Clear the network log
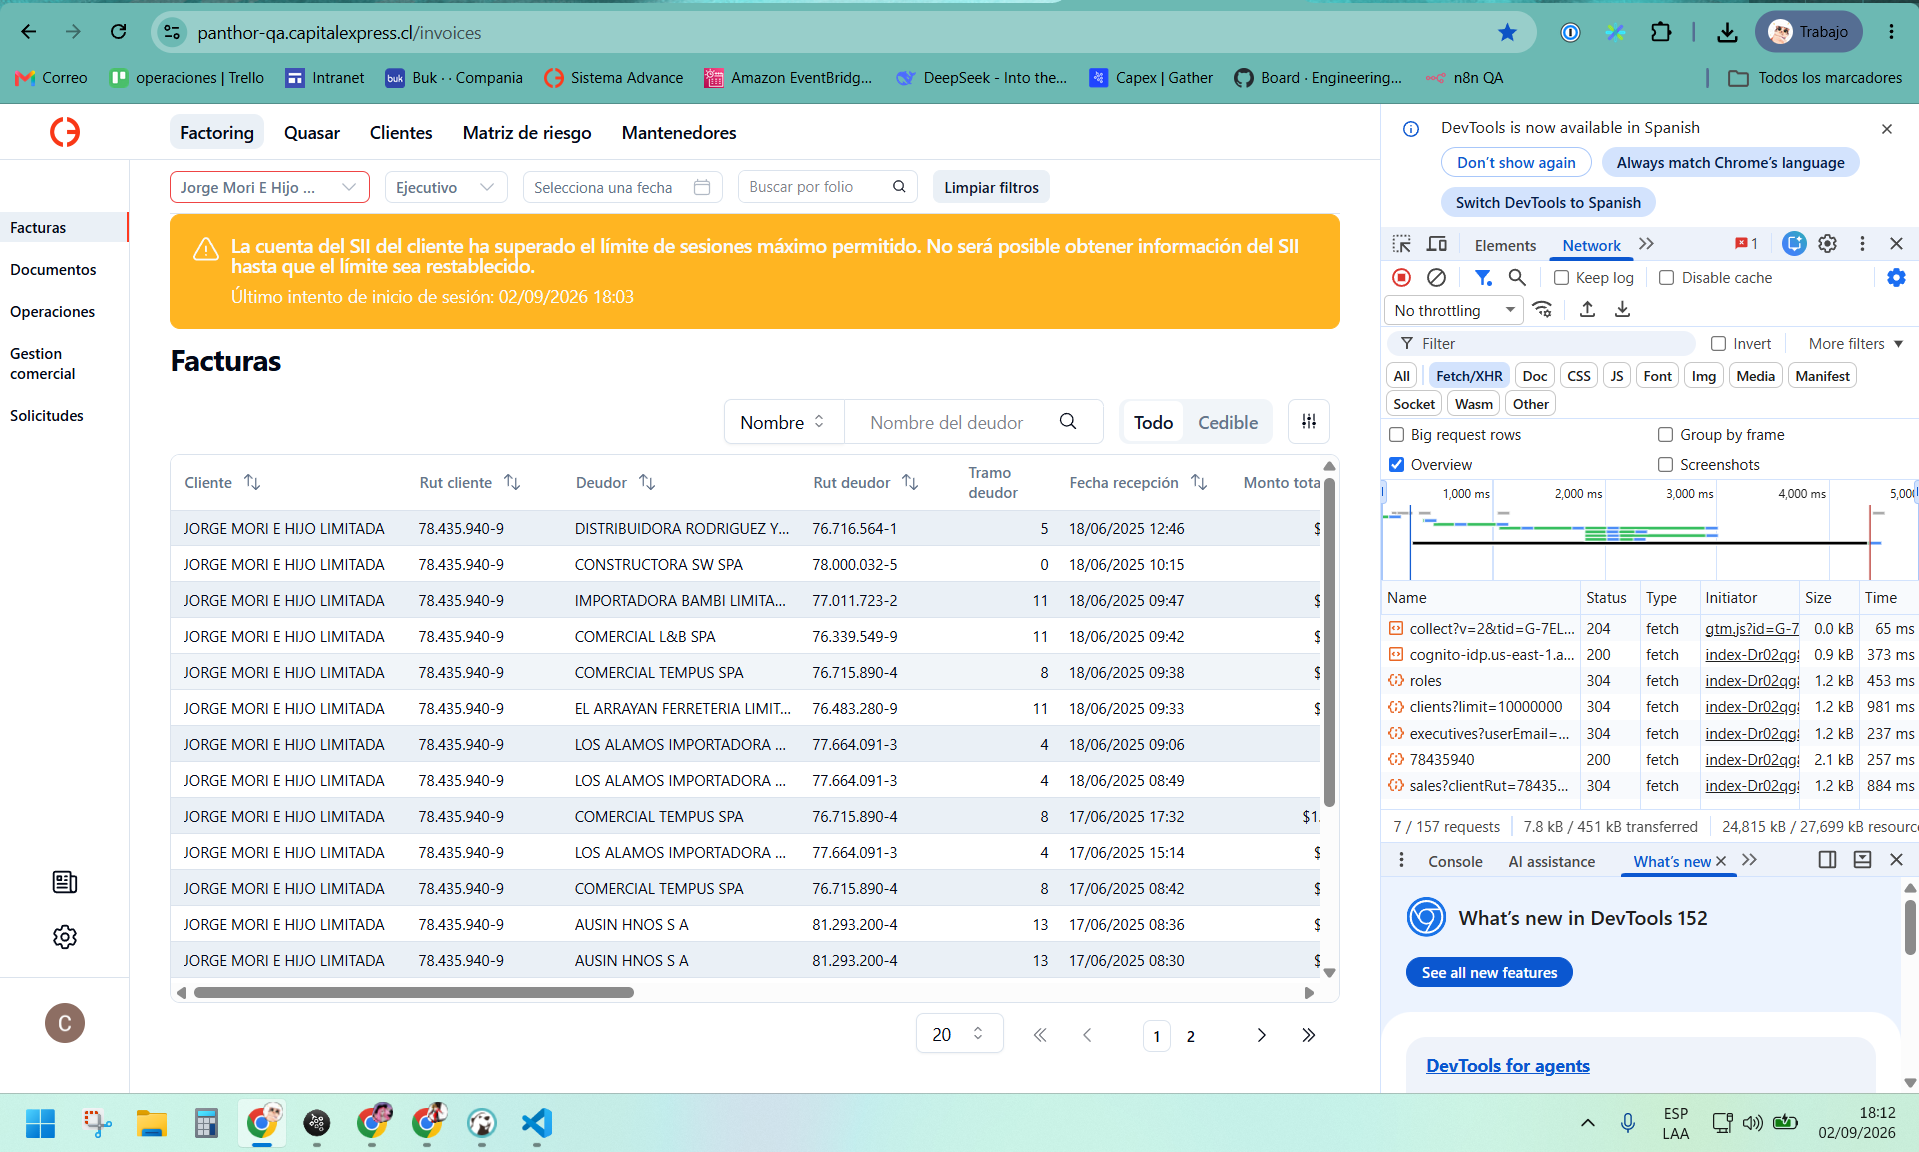The height and width of the screenshot is (1152, 1919). tap(1436, 278)
